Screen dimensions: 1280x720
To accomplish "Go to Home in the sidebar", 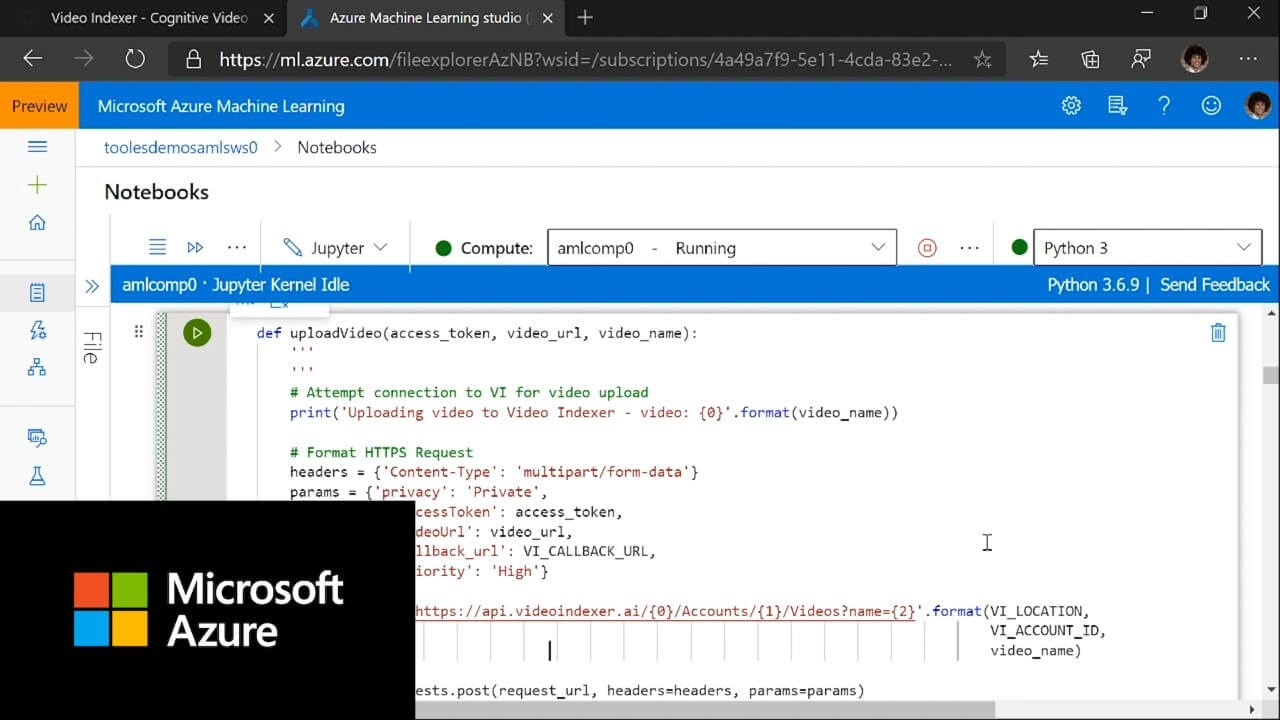I will click(38, 223).
